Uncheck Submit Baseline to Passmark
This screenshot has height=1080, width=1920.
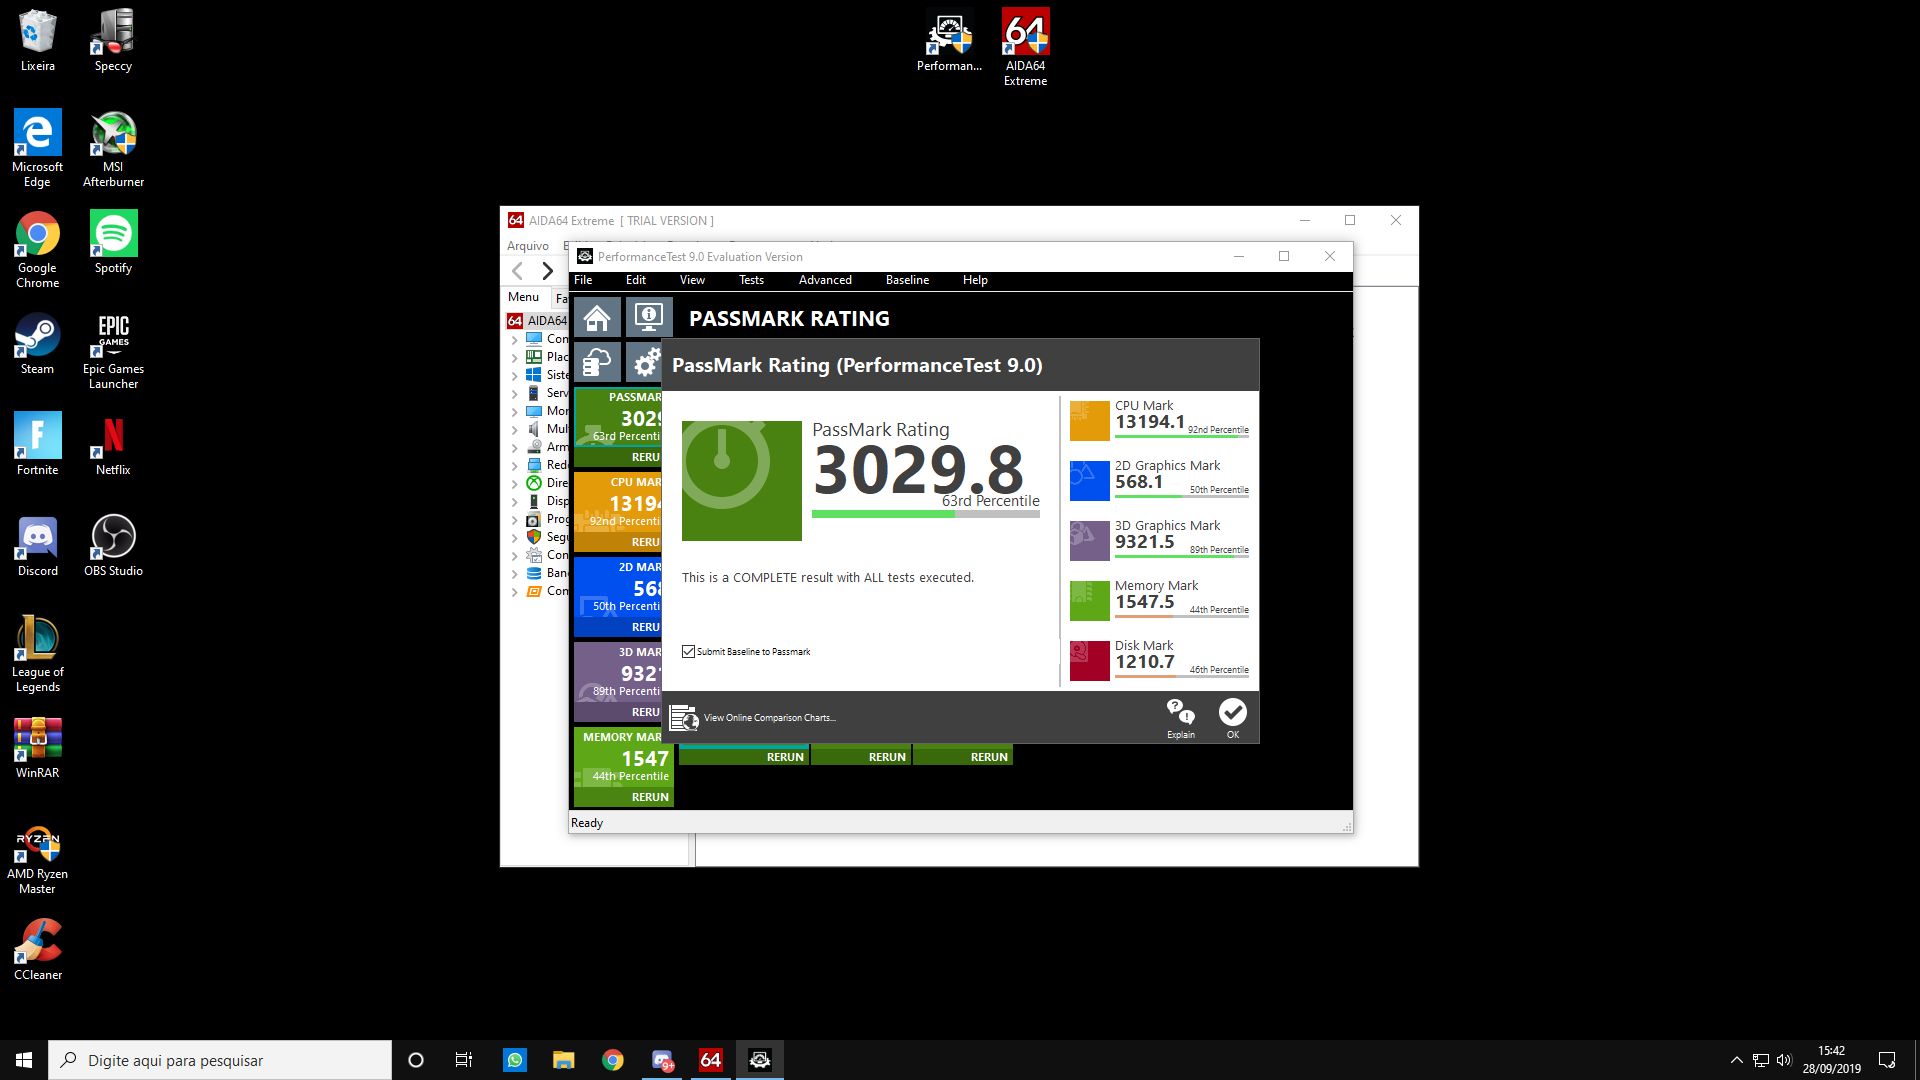[x=688, y=651]
